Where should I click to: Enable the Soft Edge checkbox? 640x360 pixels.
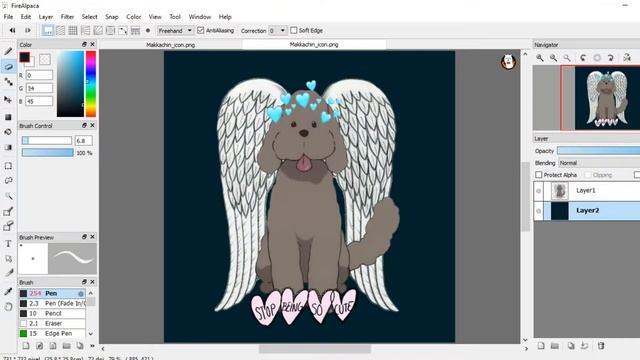pos(293,30)
